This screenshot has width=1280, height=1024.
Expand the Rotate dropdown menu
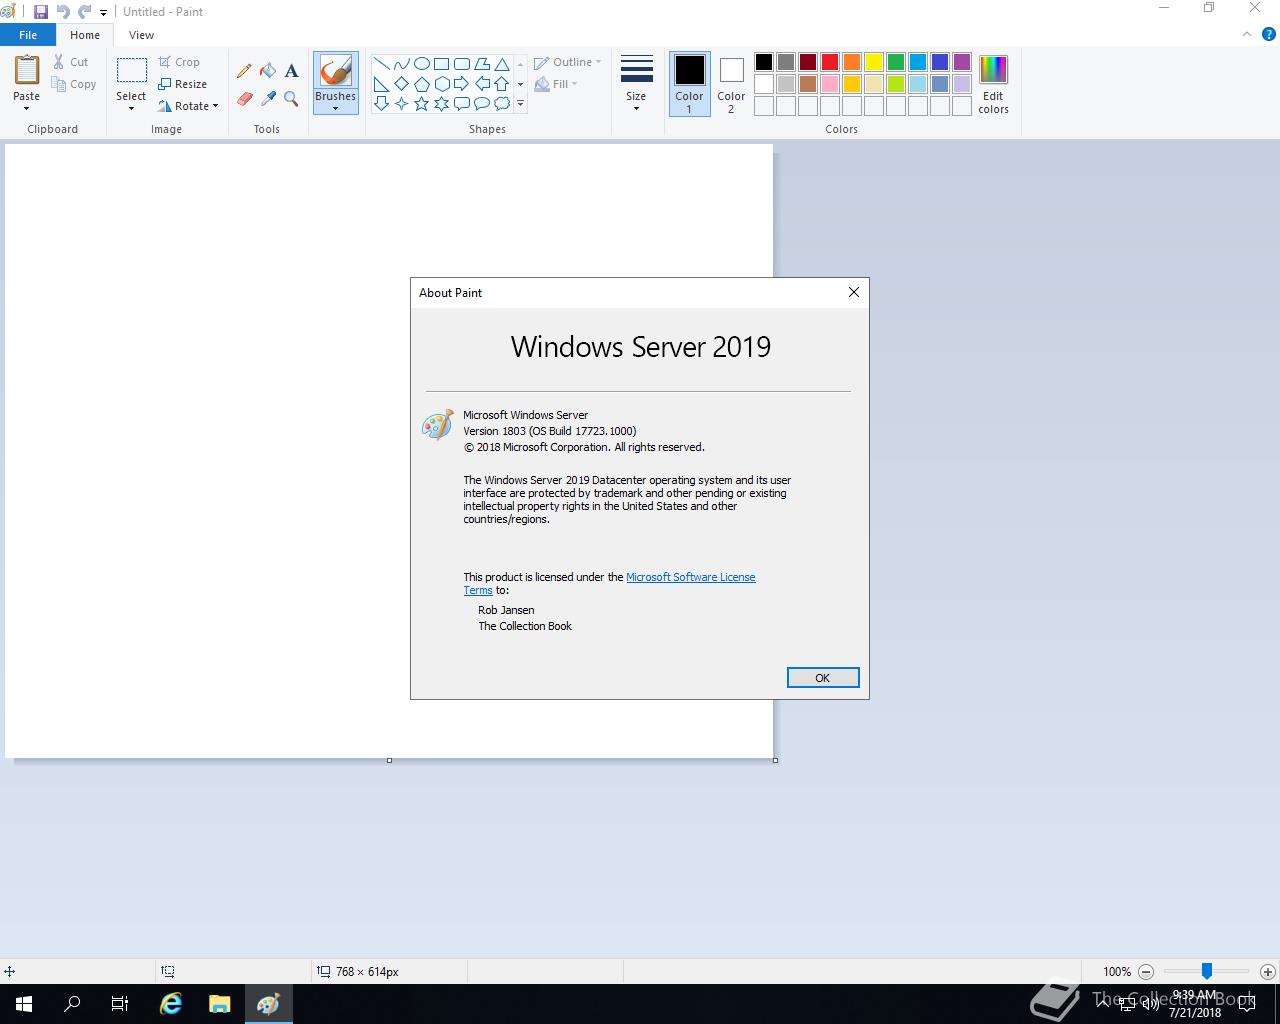coord(188,106)
